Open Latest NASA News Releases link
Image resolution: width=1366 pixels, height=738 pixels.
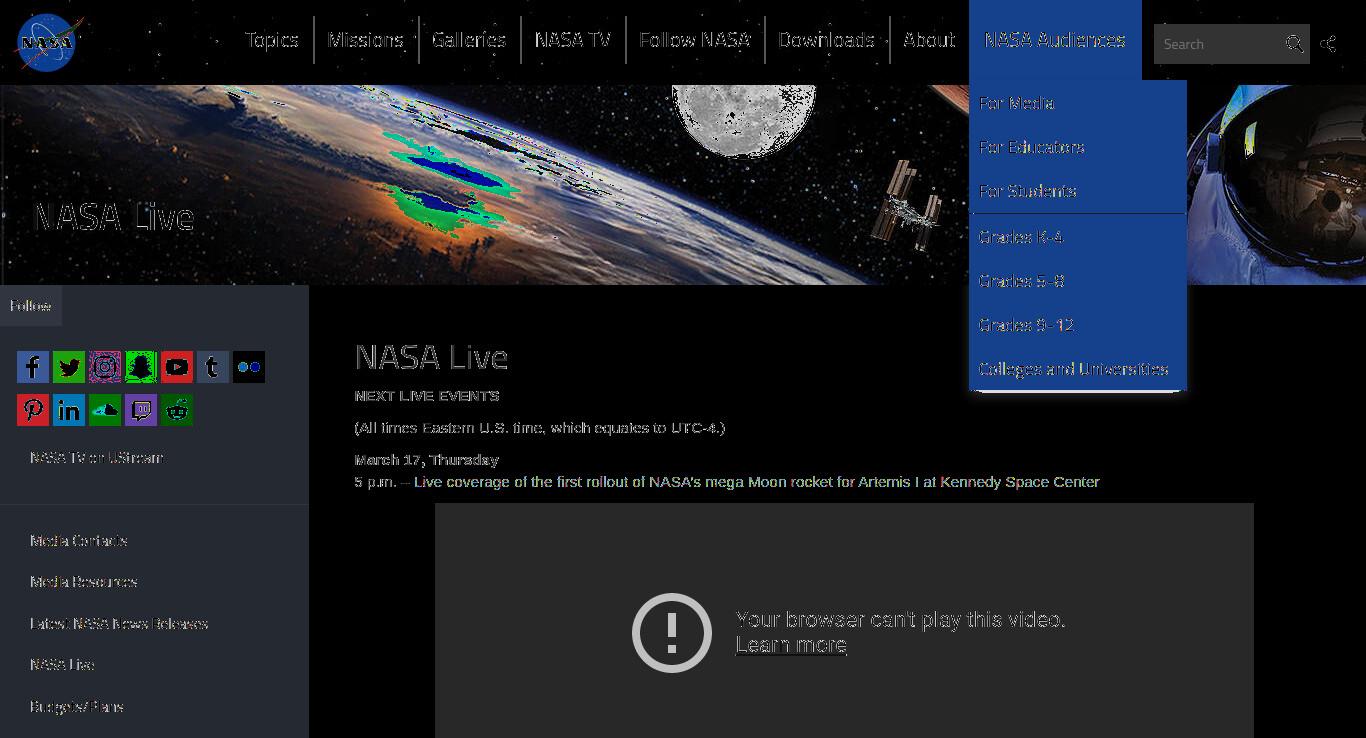click(x=119, y=624)
